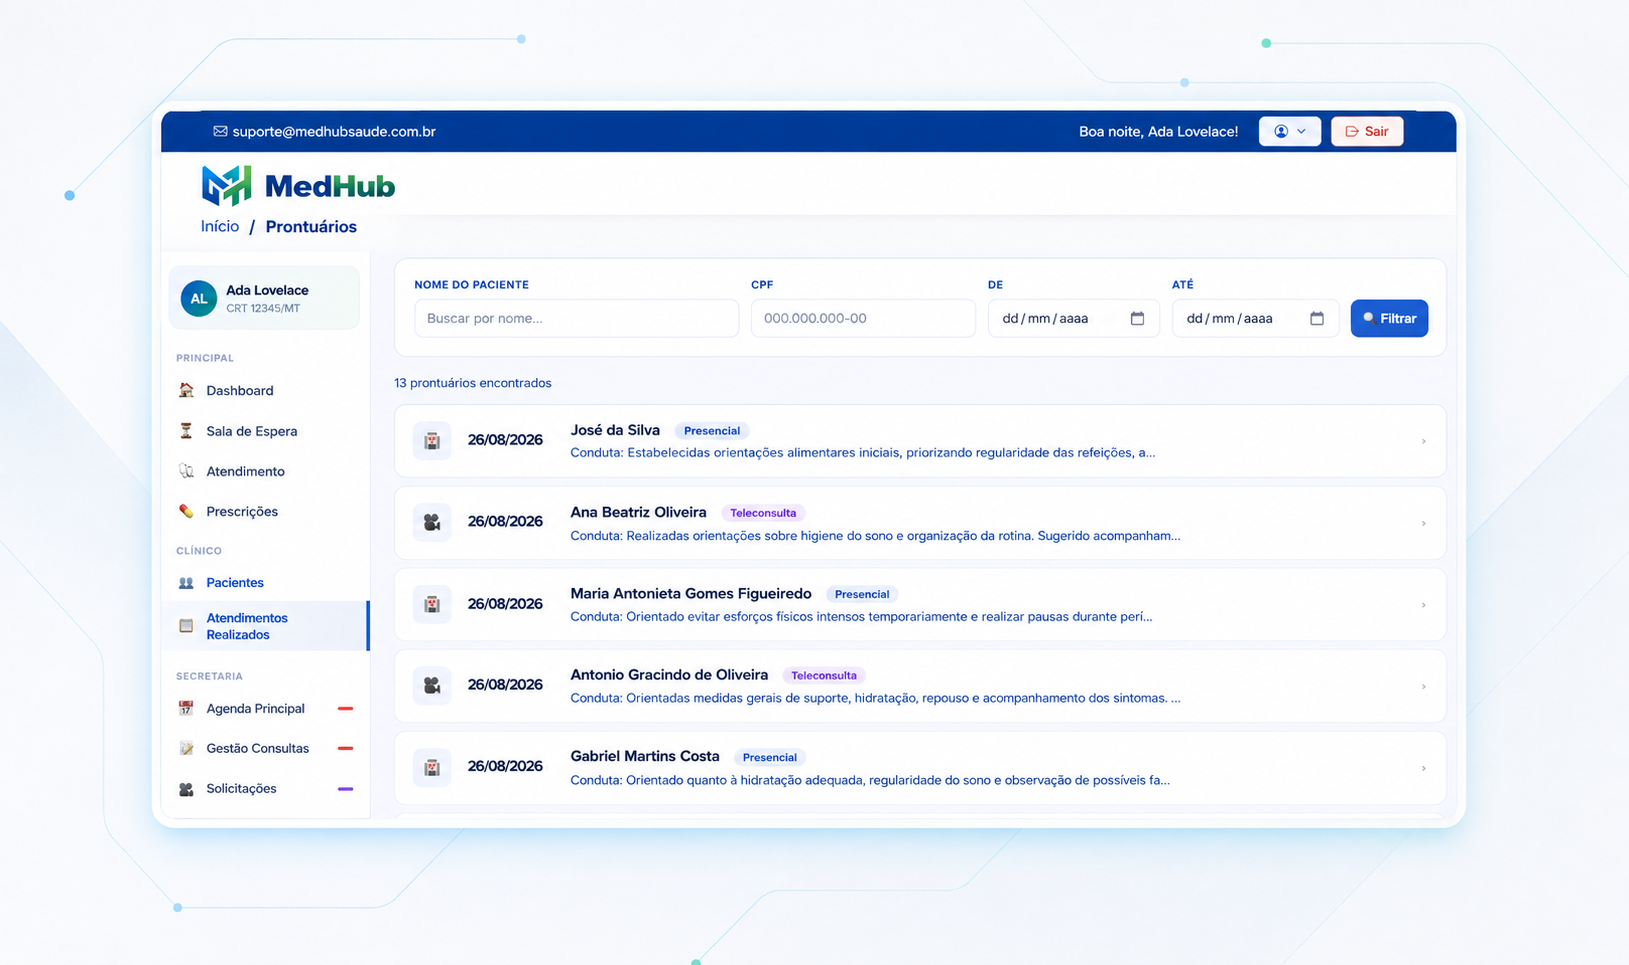This screenshot has width=1629, height=965.
Task: Expand Ana Beatriz Oliveira row chevron
Action: coord(1423,523)
